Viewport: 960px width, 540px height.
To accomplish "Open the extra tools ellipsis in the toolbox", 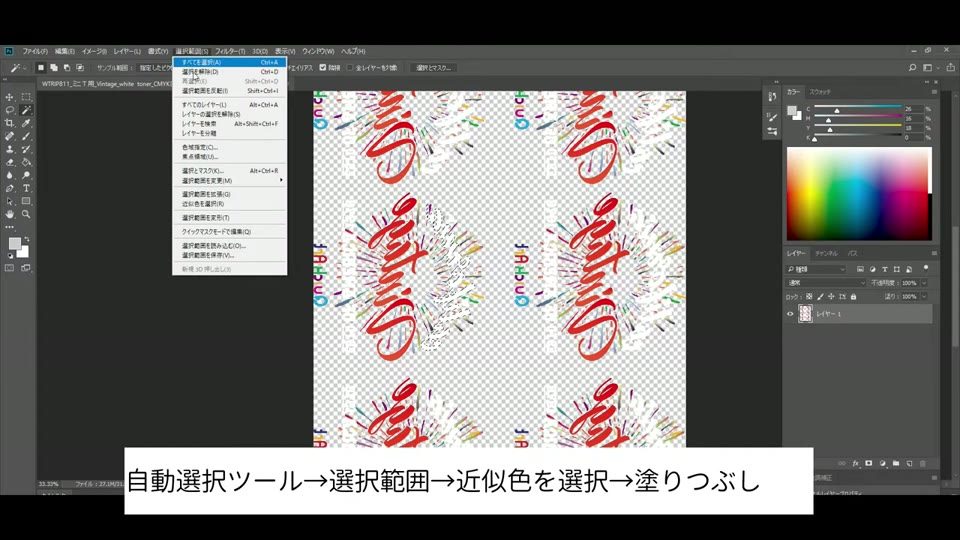I will click(x=9, y=227).
